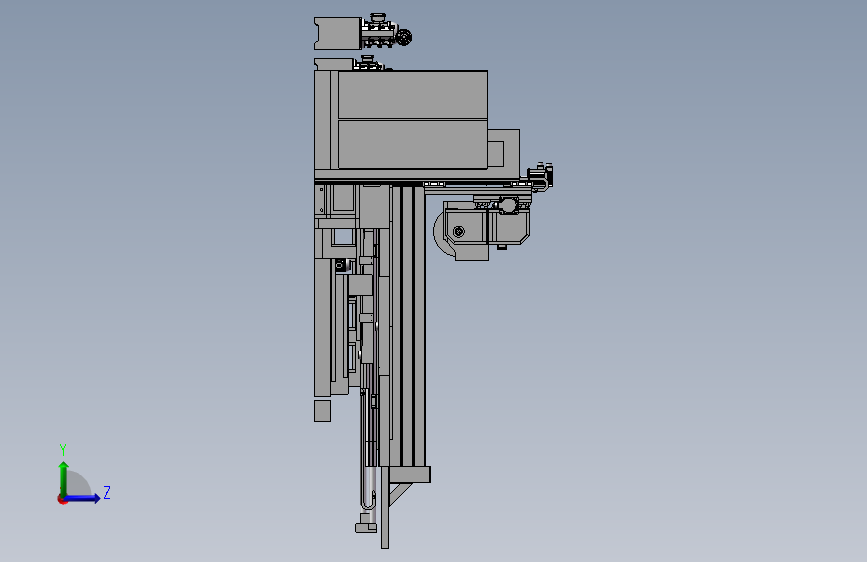The image size is (867, 562).
Task: Select the round motor with concentric circle hub
Action: coord(458,232)
